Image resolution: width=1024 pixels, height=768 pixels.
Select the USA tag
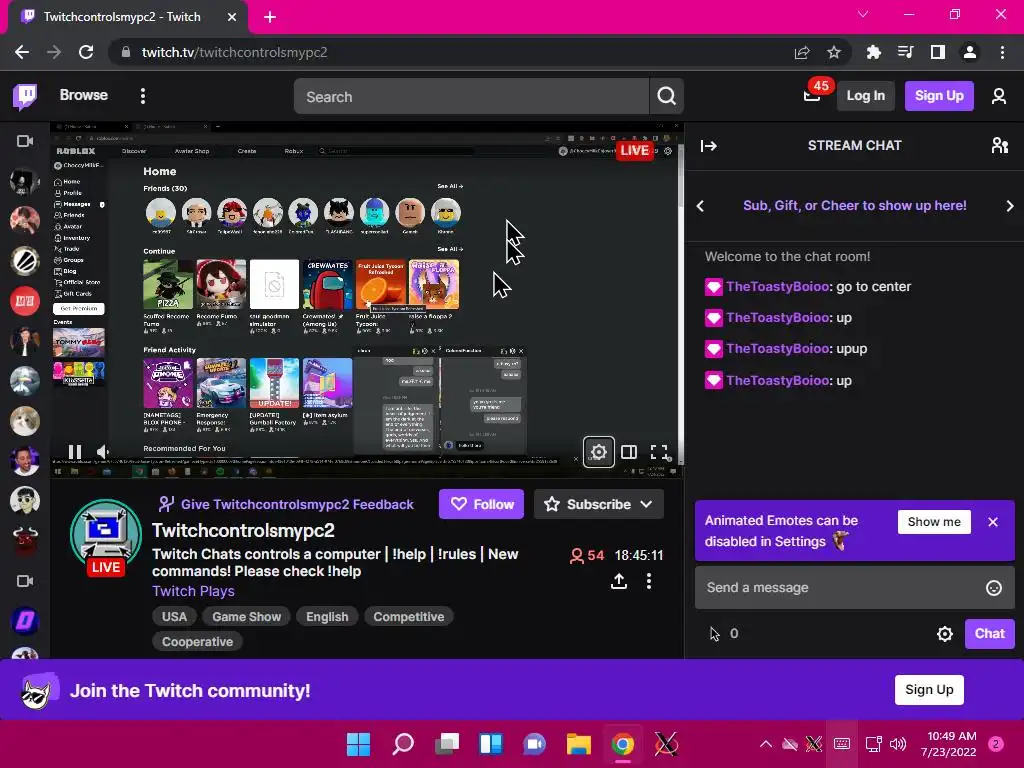(174, 616)
